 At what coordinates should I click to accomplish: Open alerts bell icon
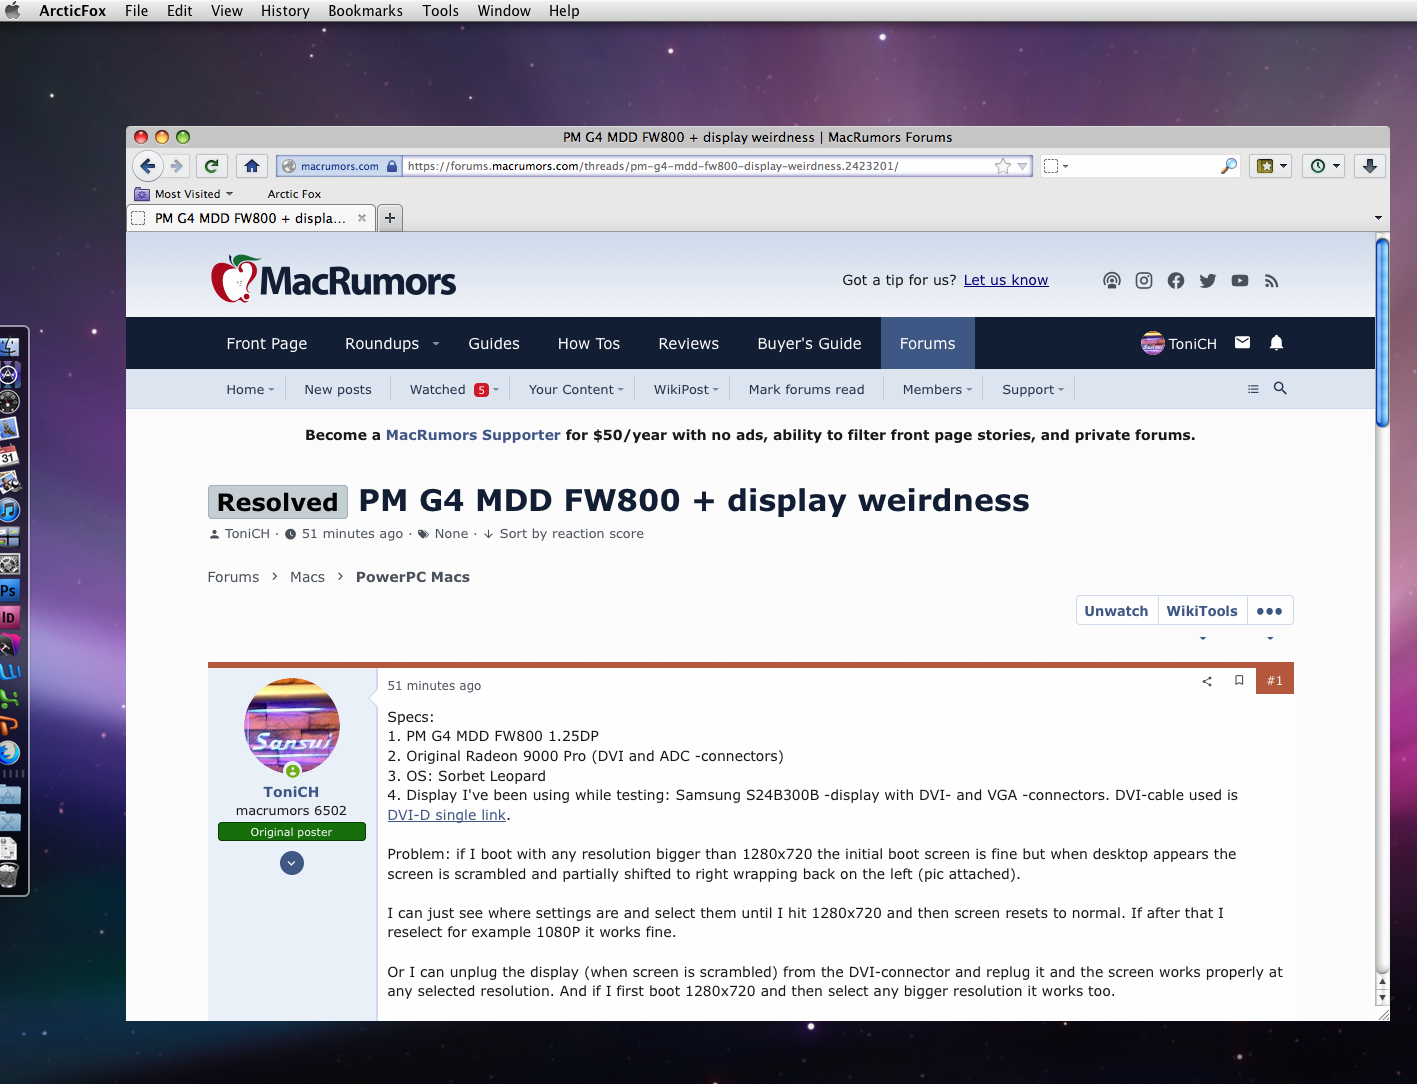coord(1276,343)
